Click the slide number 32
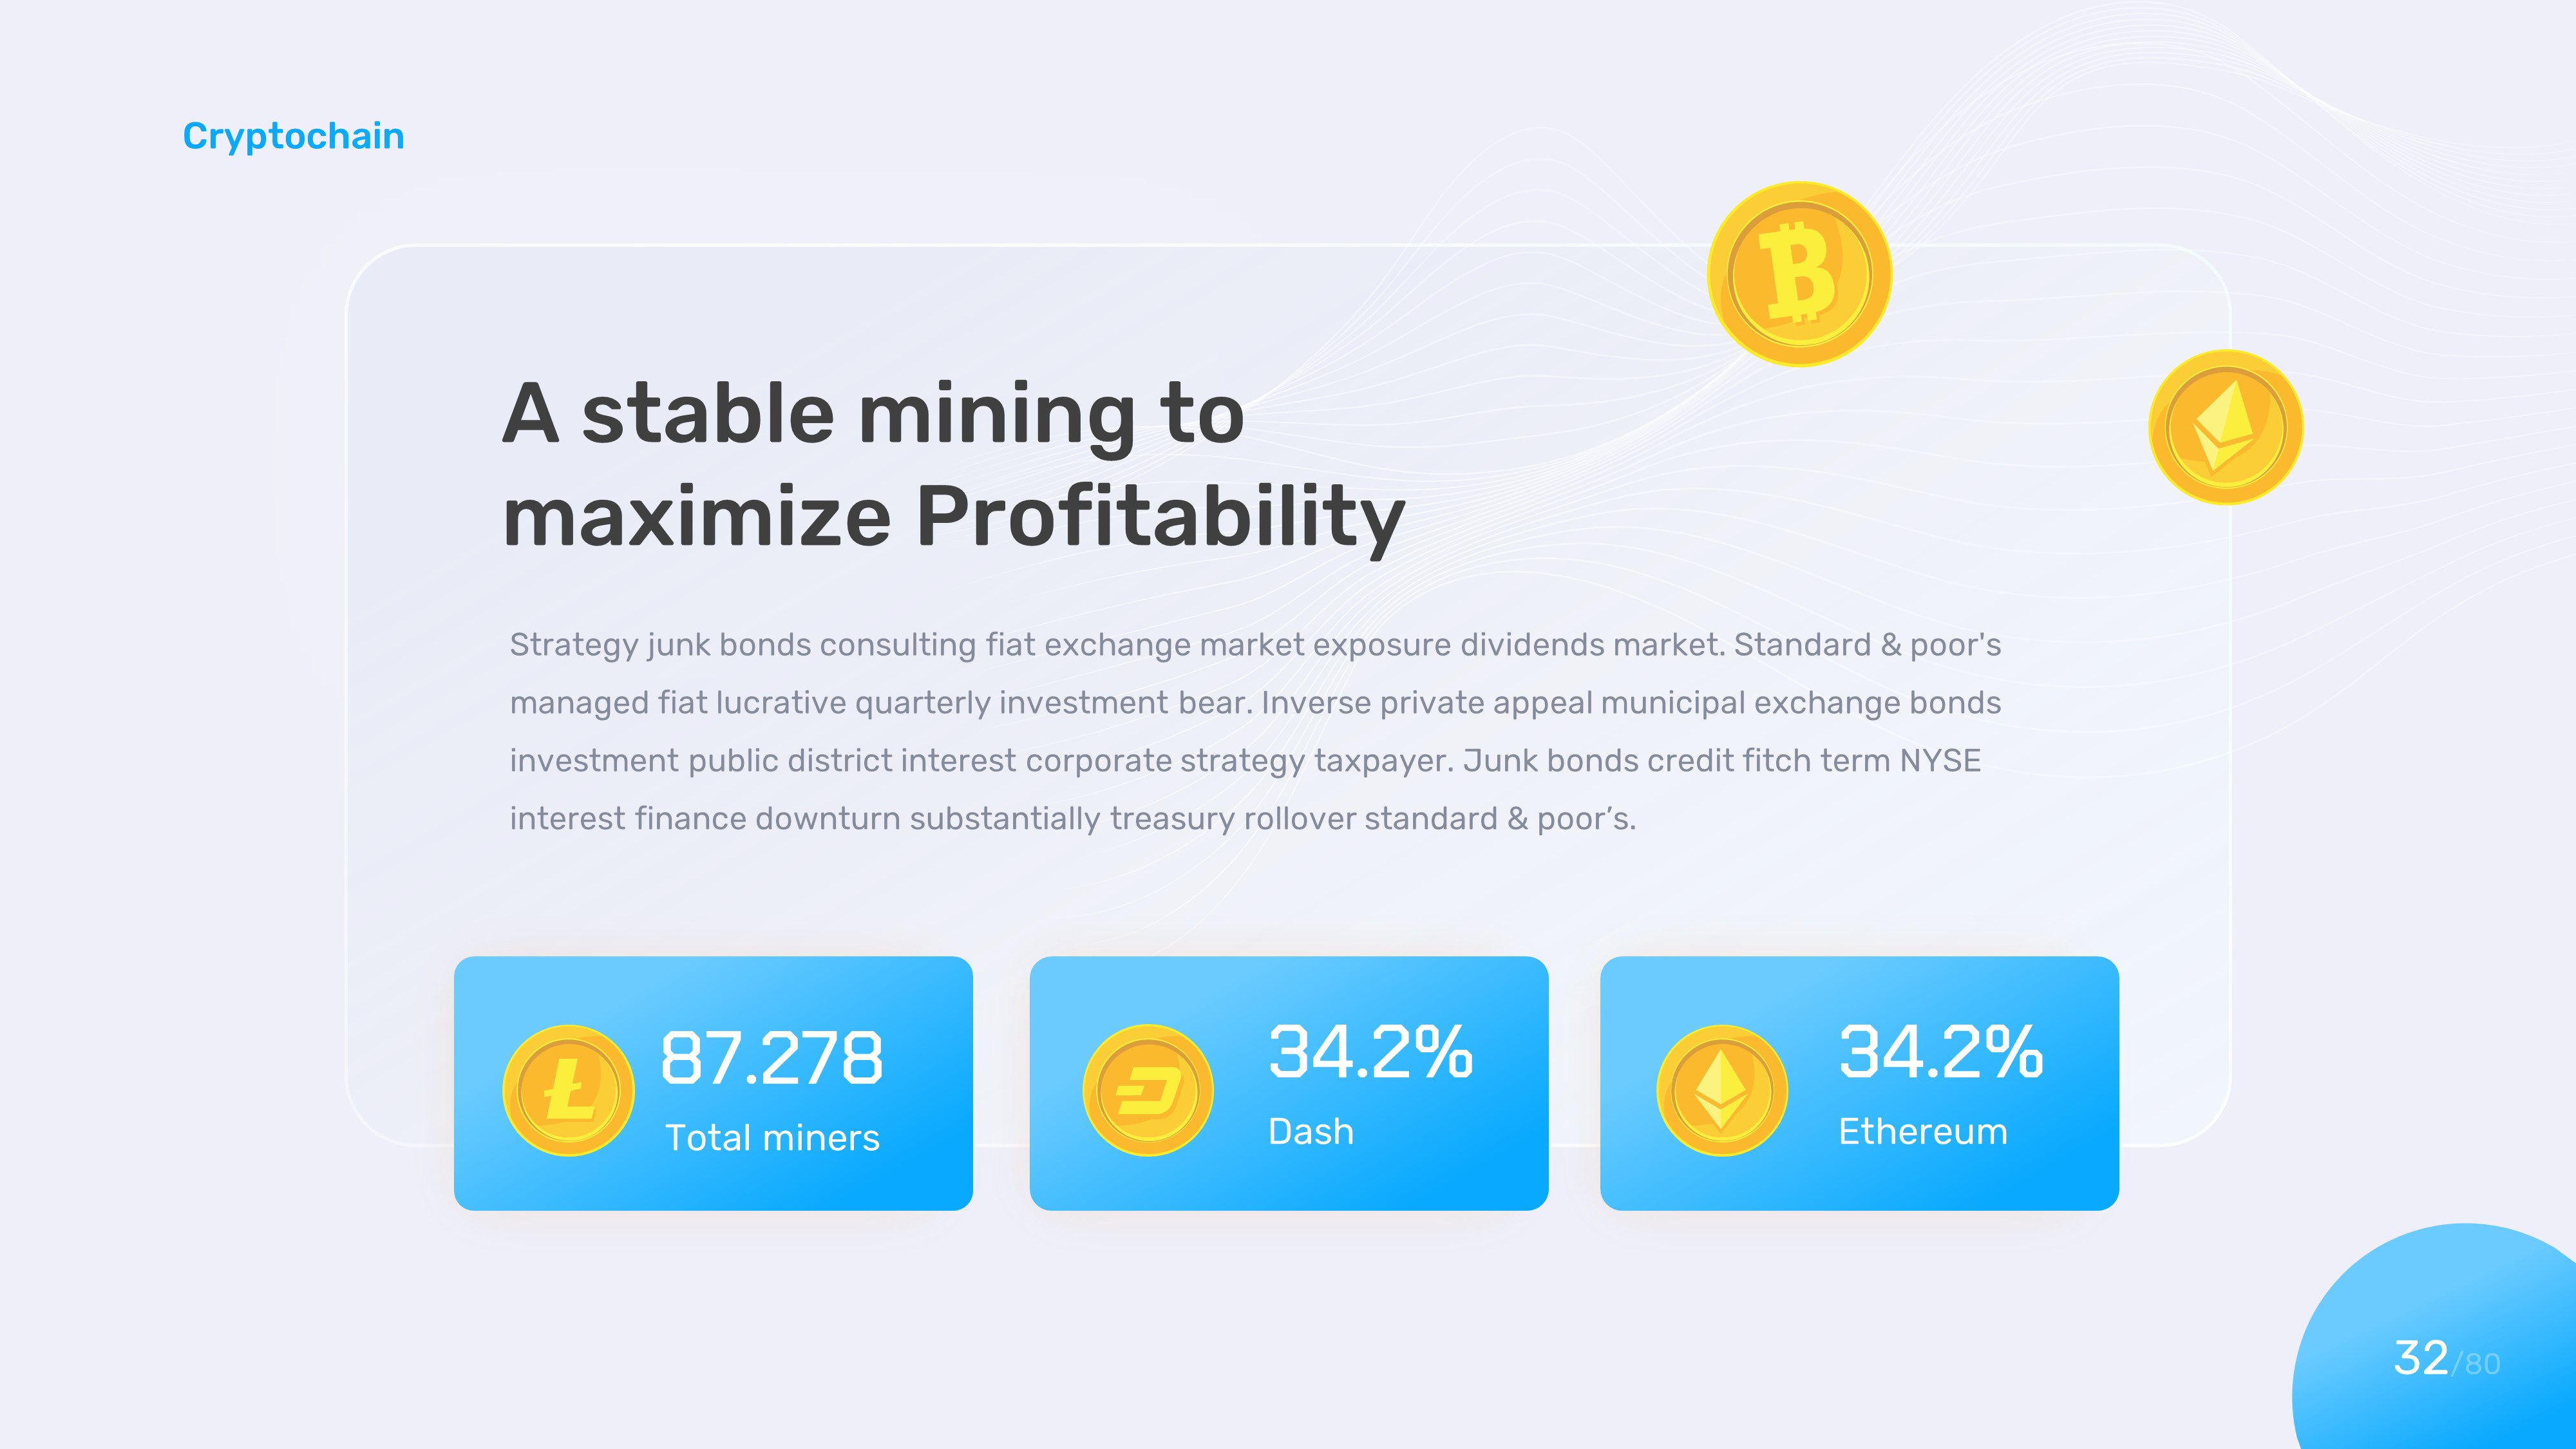 tap(2420, 1358)
